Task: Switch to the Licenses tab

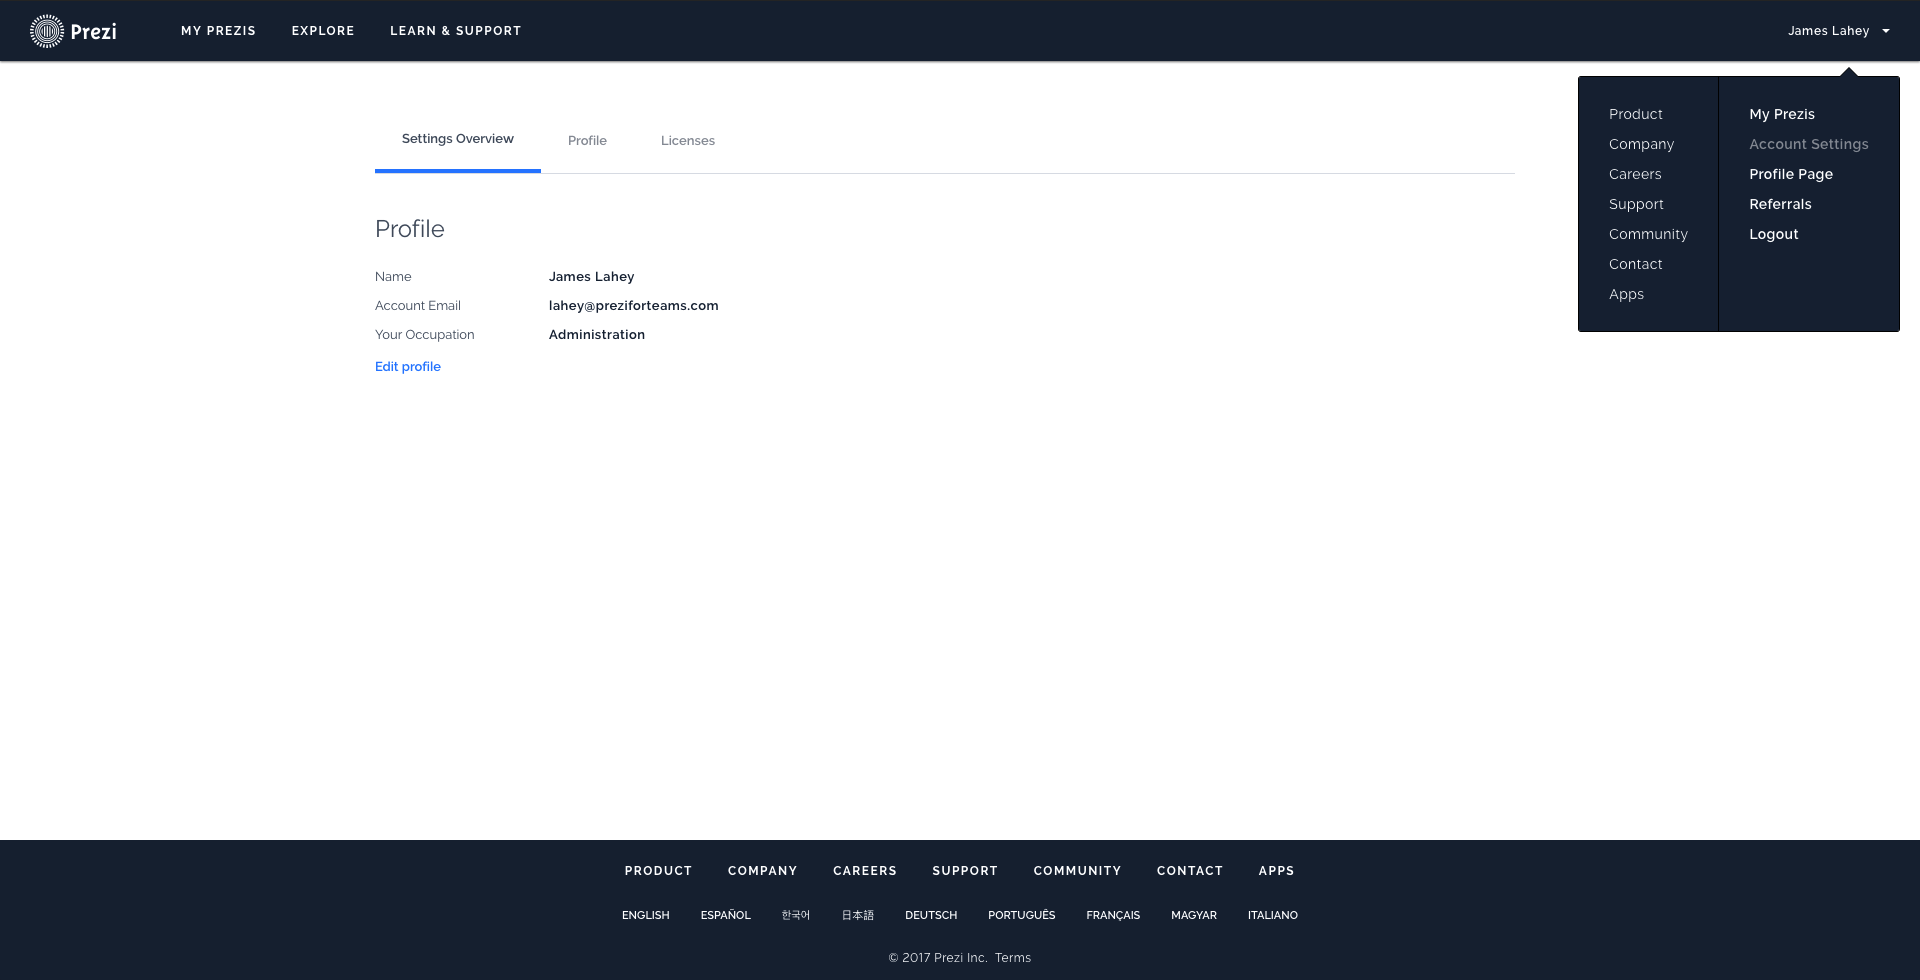Action: point(687,141)
